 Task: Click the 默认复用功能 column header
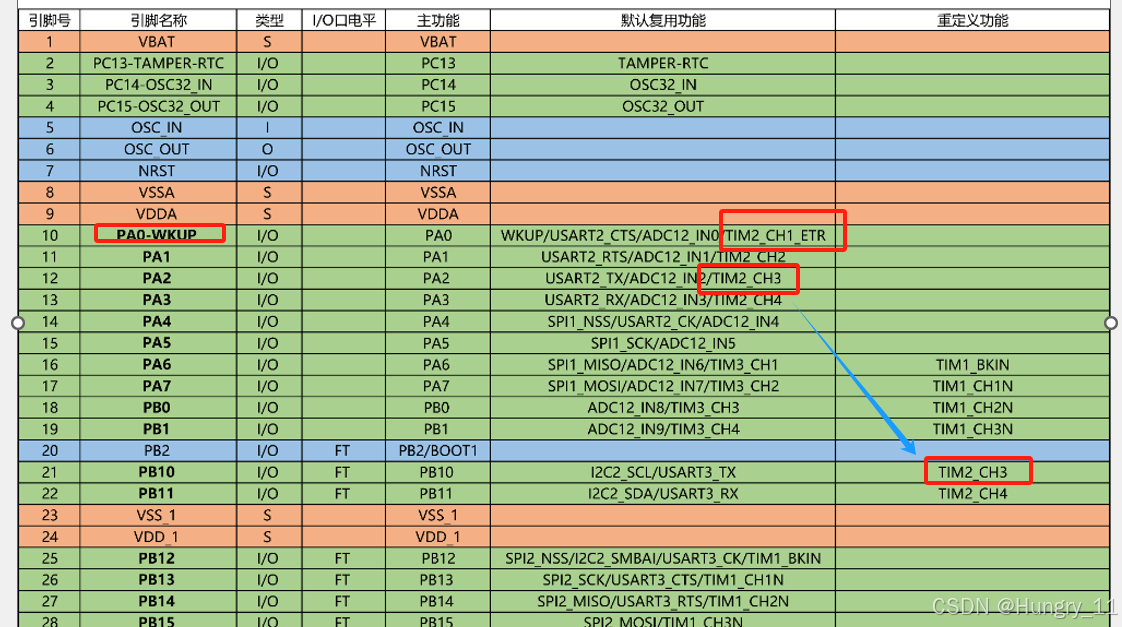point(663,20)
